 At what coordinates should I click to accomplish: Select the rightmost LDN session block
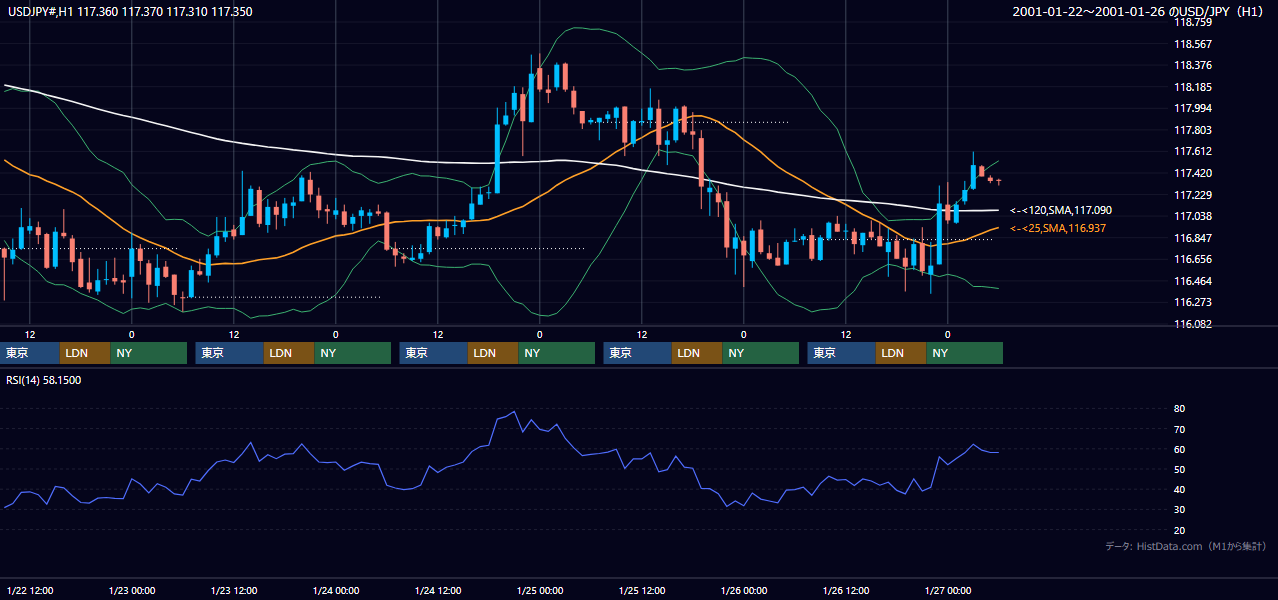tap(901, 353)
